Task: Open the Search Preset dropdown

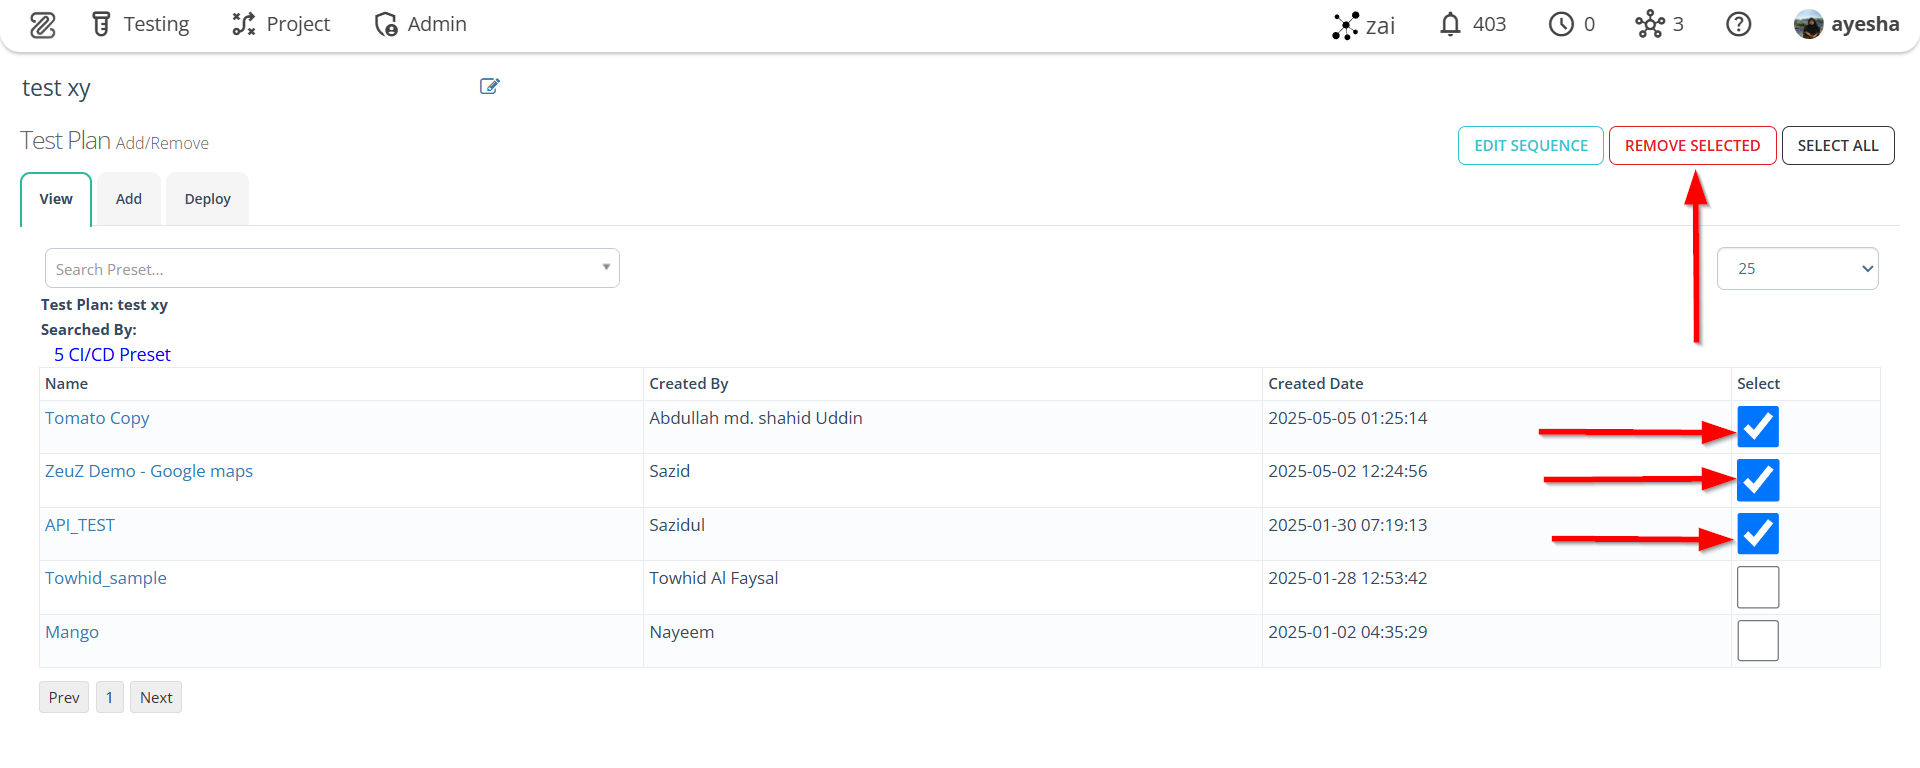Action: (332, 268)
